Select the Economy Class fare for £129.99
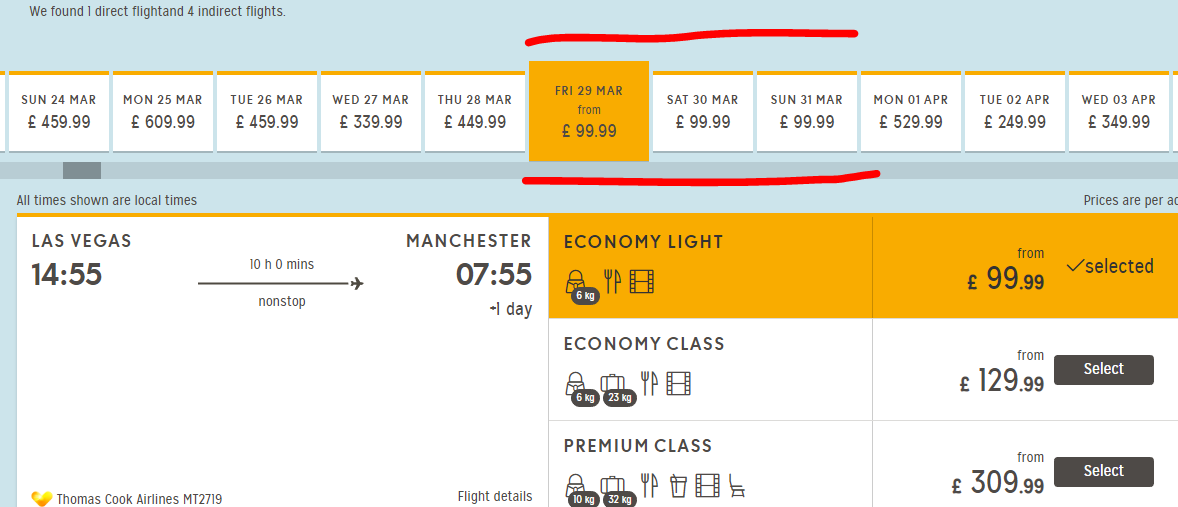Screen dimensions: 1178x507 click(1103, 369)
